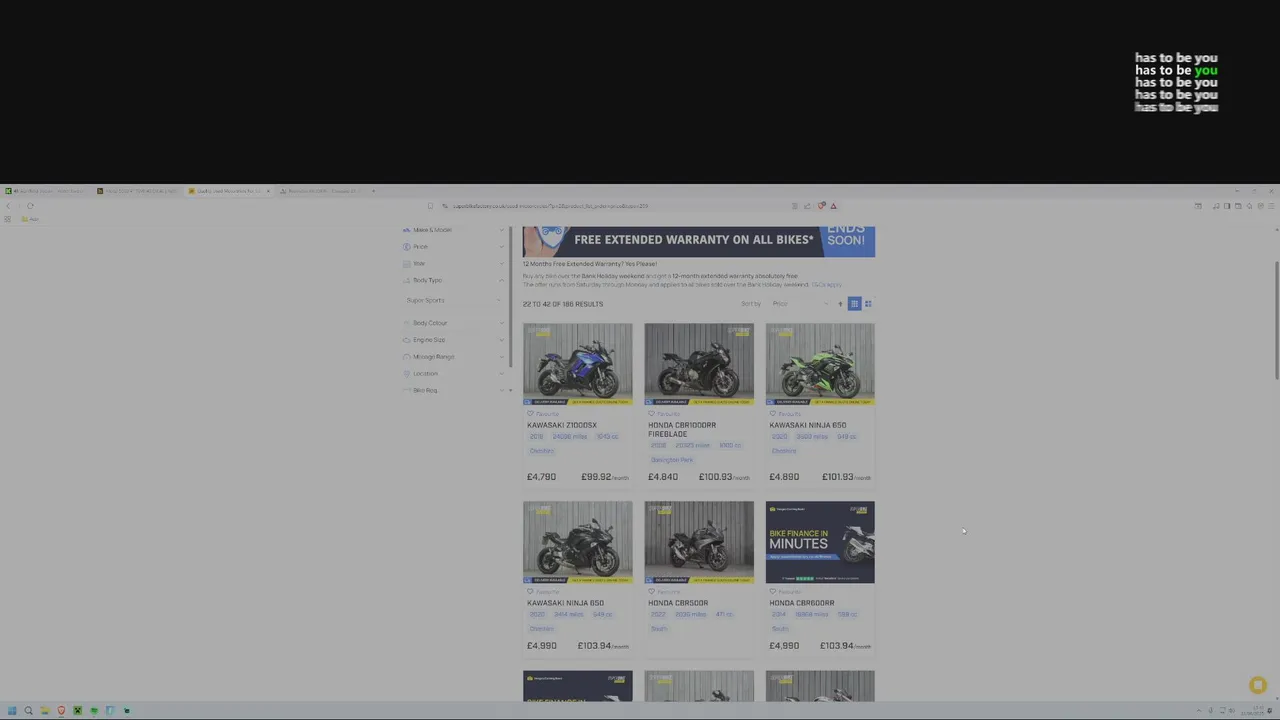Click the 22 to 42 of 186 results text

coord(563,304)
